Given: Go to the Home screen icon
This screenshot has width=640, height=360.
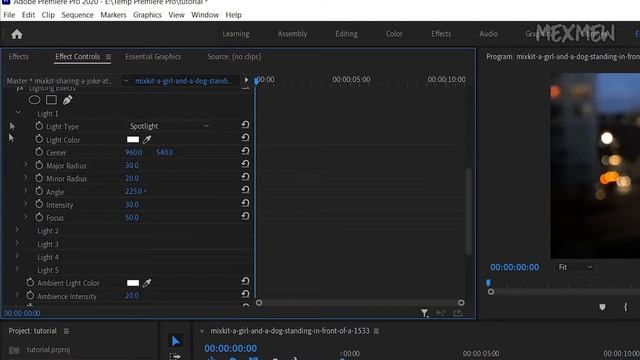Looking at the screenshot, I should (17, 34).
